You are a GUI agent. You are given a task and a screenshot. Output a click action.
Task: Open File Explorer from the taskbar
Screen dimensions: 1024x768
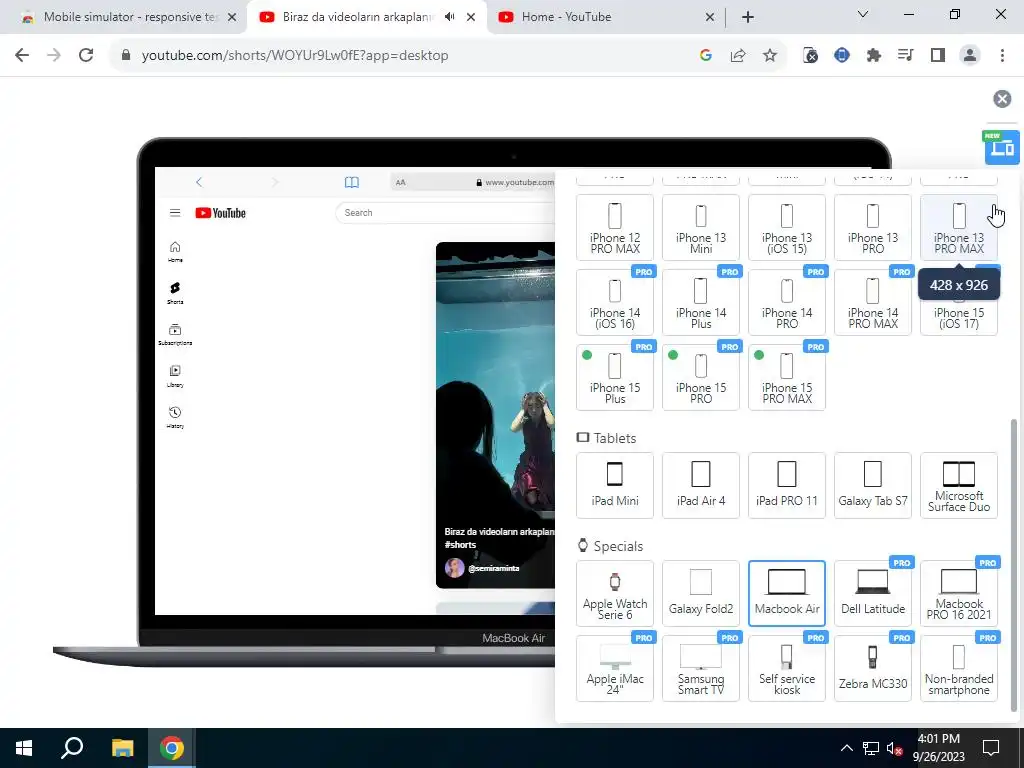tap(122, 748)
